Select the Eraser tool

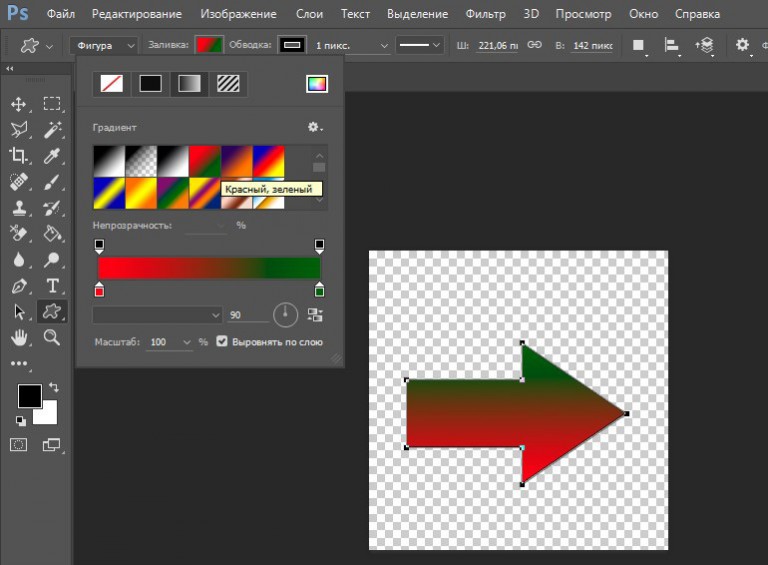(x=19, y=234)
